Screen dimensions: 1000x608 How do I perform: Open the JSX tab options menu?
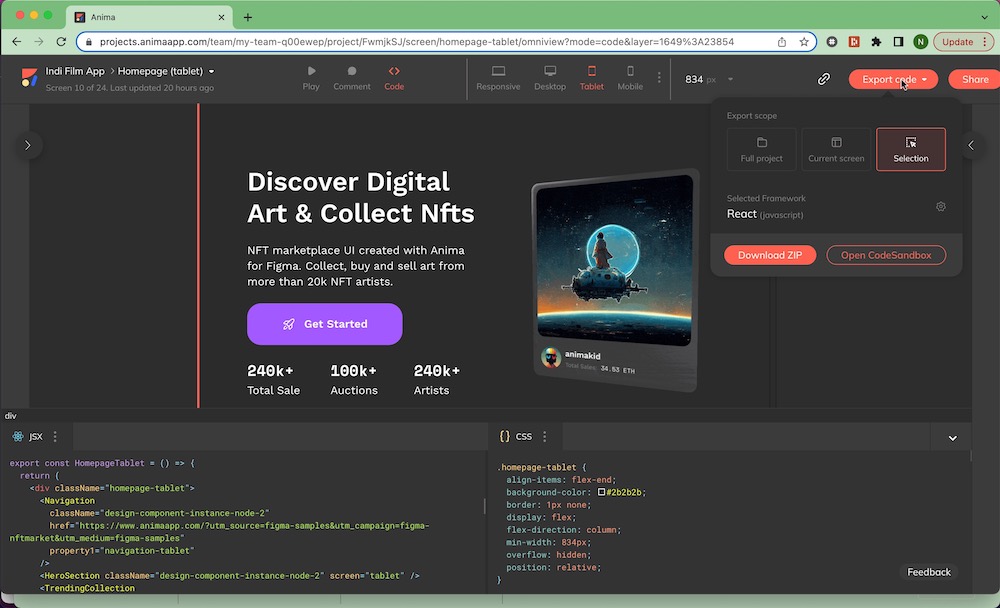click(x=56, y=437)
